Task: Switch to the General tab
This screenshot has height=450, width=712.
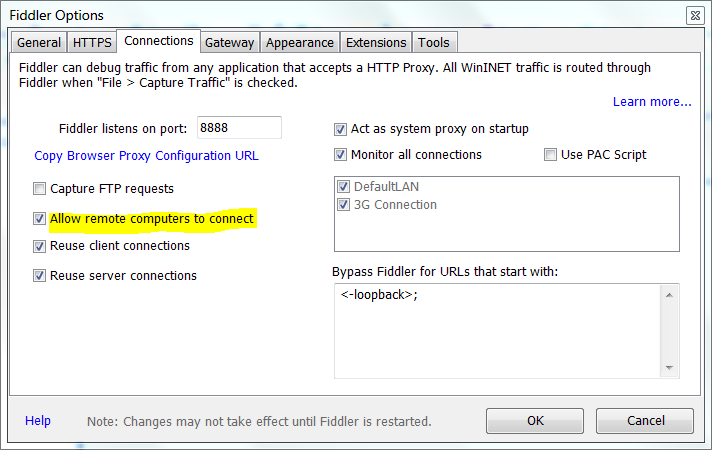Action: pyautogui.click(x=39, y=42)
